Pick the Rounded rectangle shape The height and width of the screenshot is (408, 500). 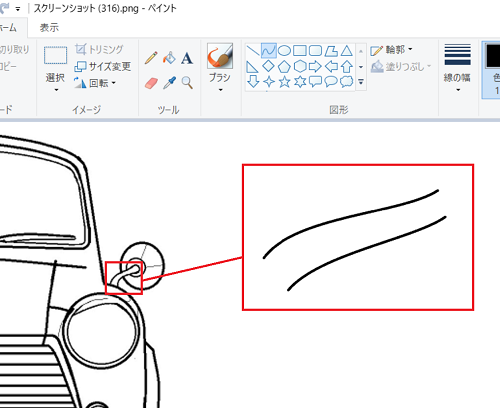click(x=315, y=51)
